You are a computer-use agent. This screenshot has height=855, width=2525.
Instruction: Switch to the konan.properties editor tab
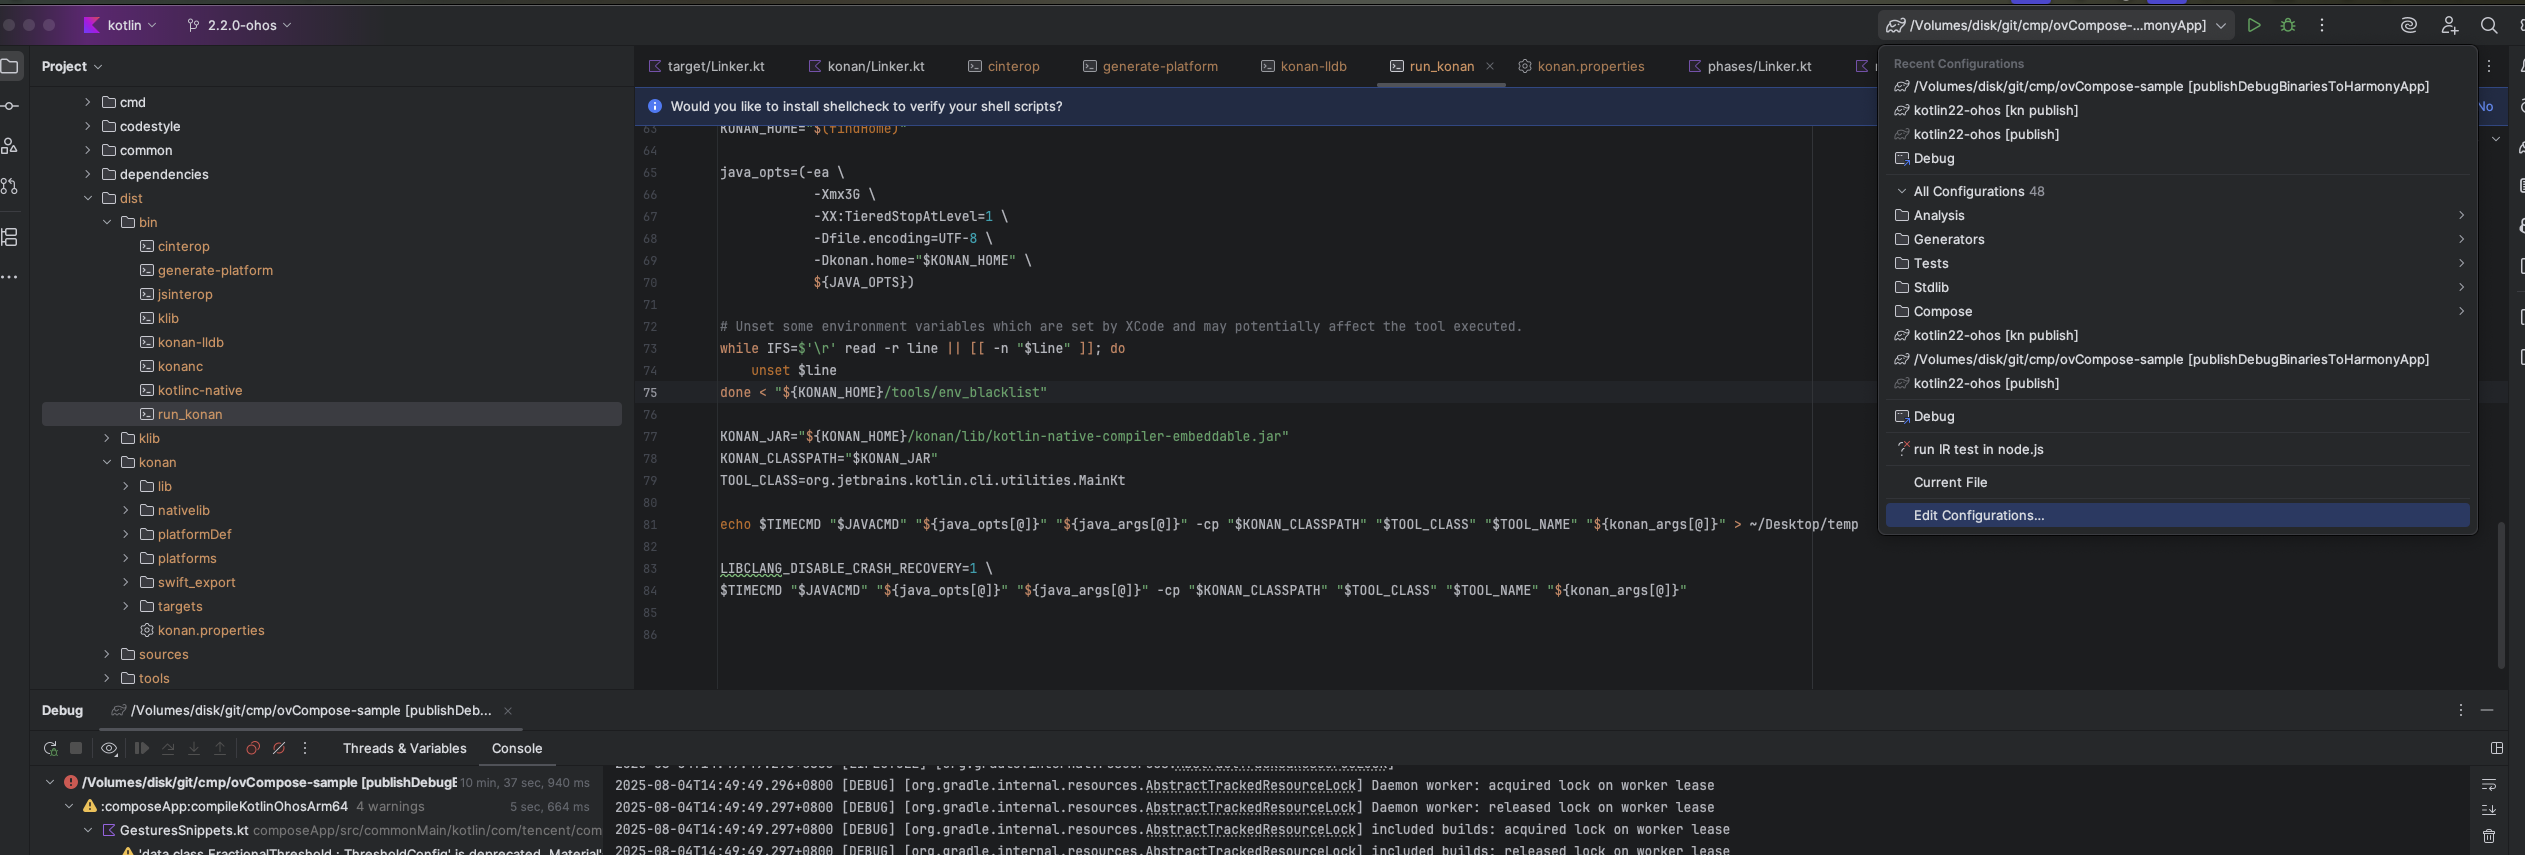[1590, 66]
